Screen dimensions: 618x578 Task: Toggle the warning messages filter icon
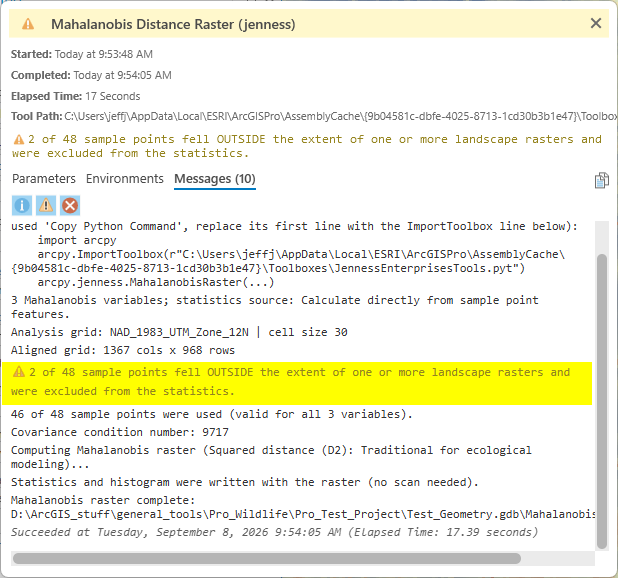click(46, 205)
